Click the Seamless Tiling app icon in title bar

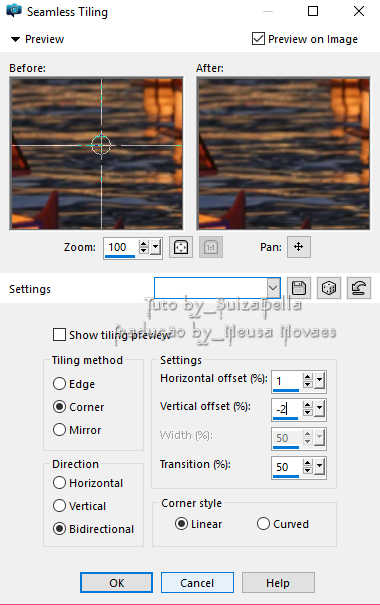(14, 11)
